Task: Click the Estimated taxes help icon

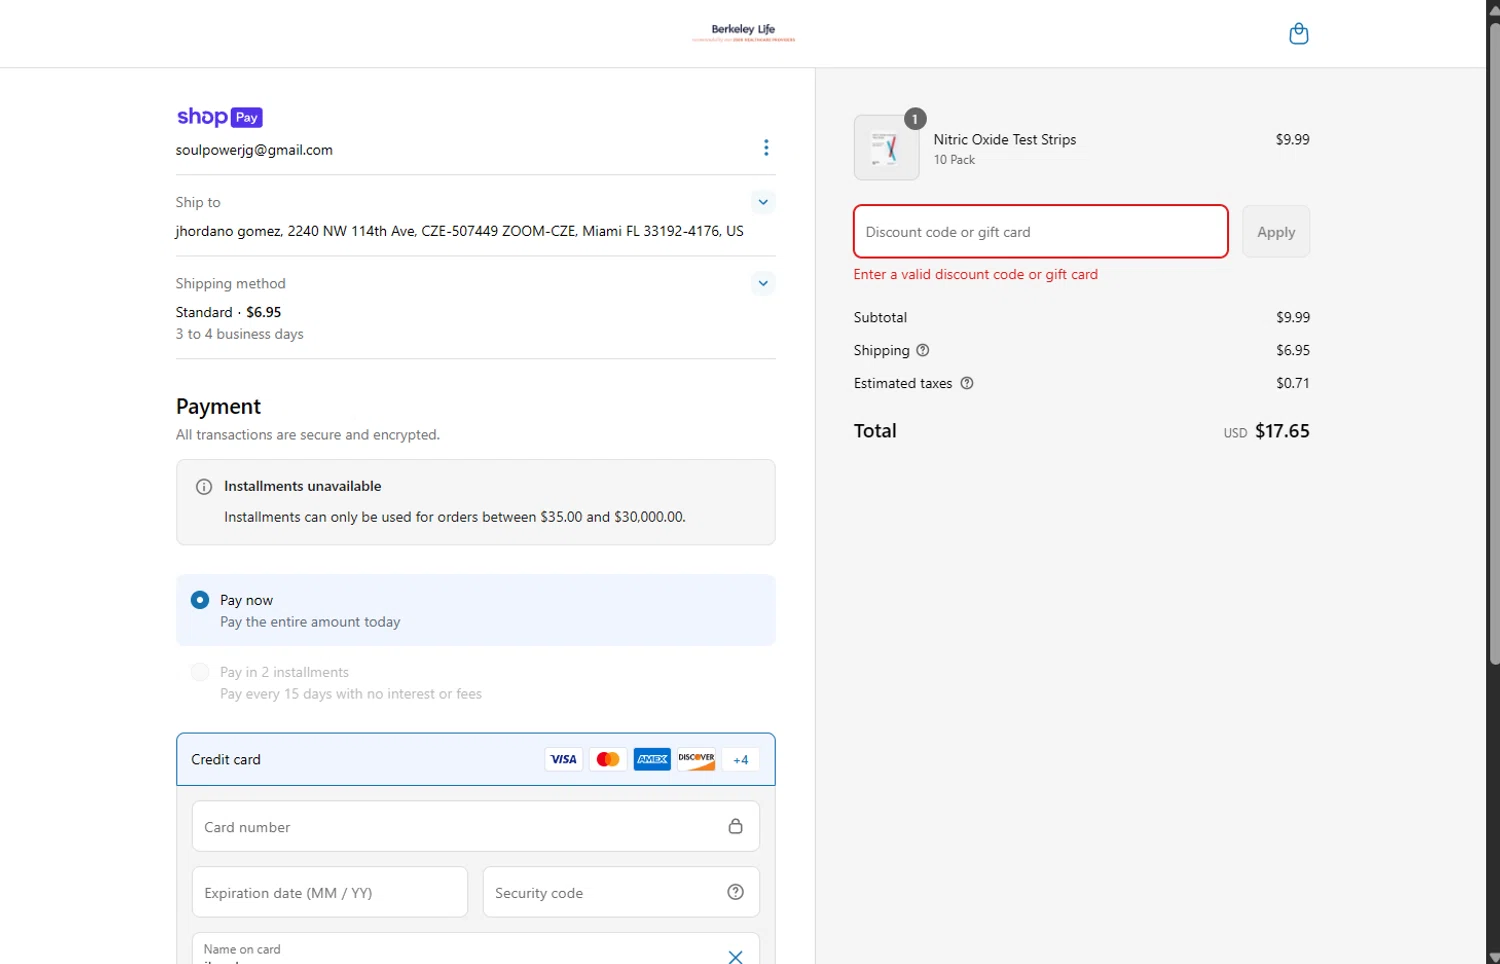Action: coord(967,383)
